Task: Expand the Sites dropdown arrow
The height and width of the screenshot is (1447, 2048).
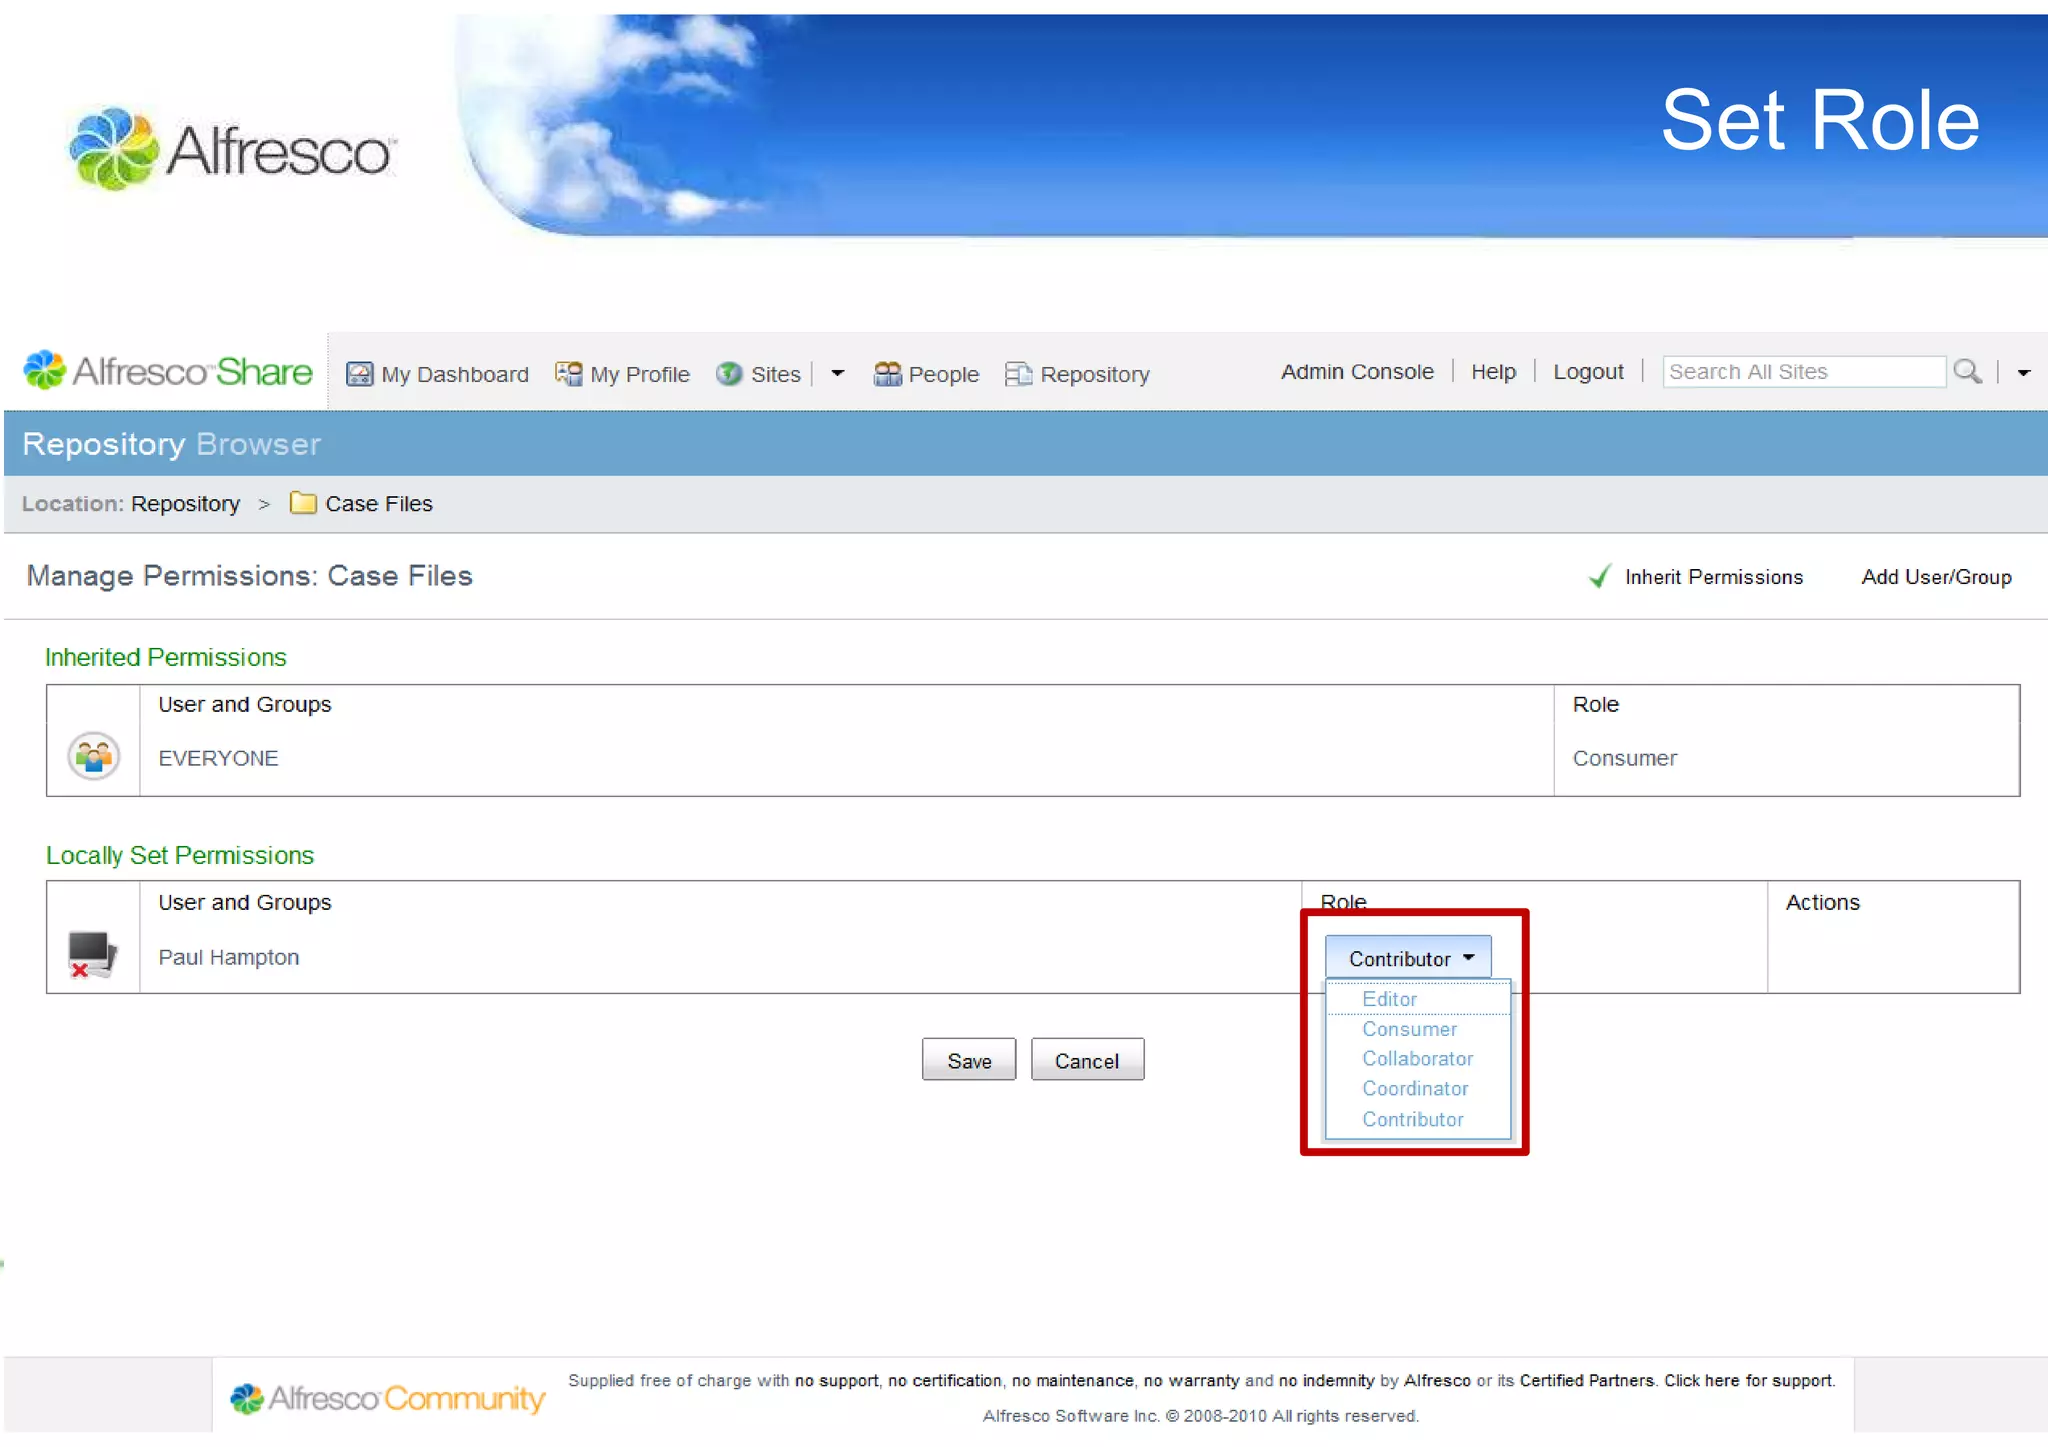Action: (x=838, y=374)
